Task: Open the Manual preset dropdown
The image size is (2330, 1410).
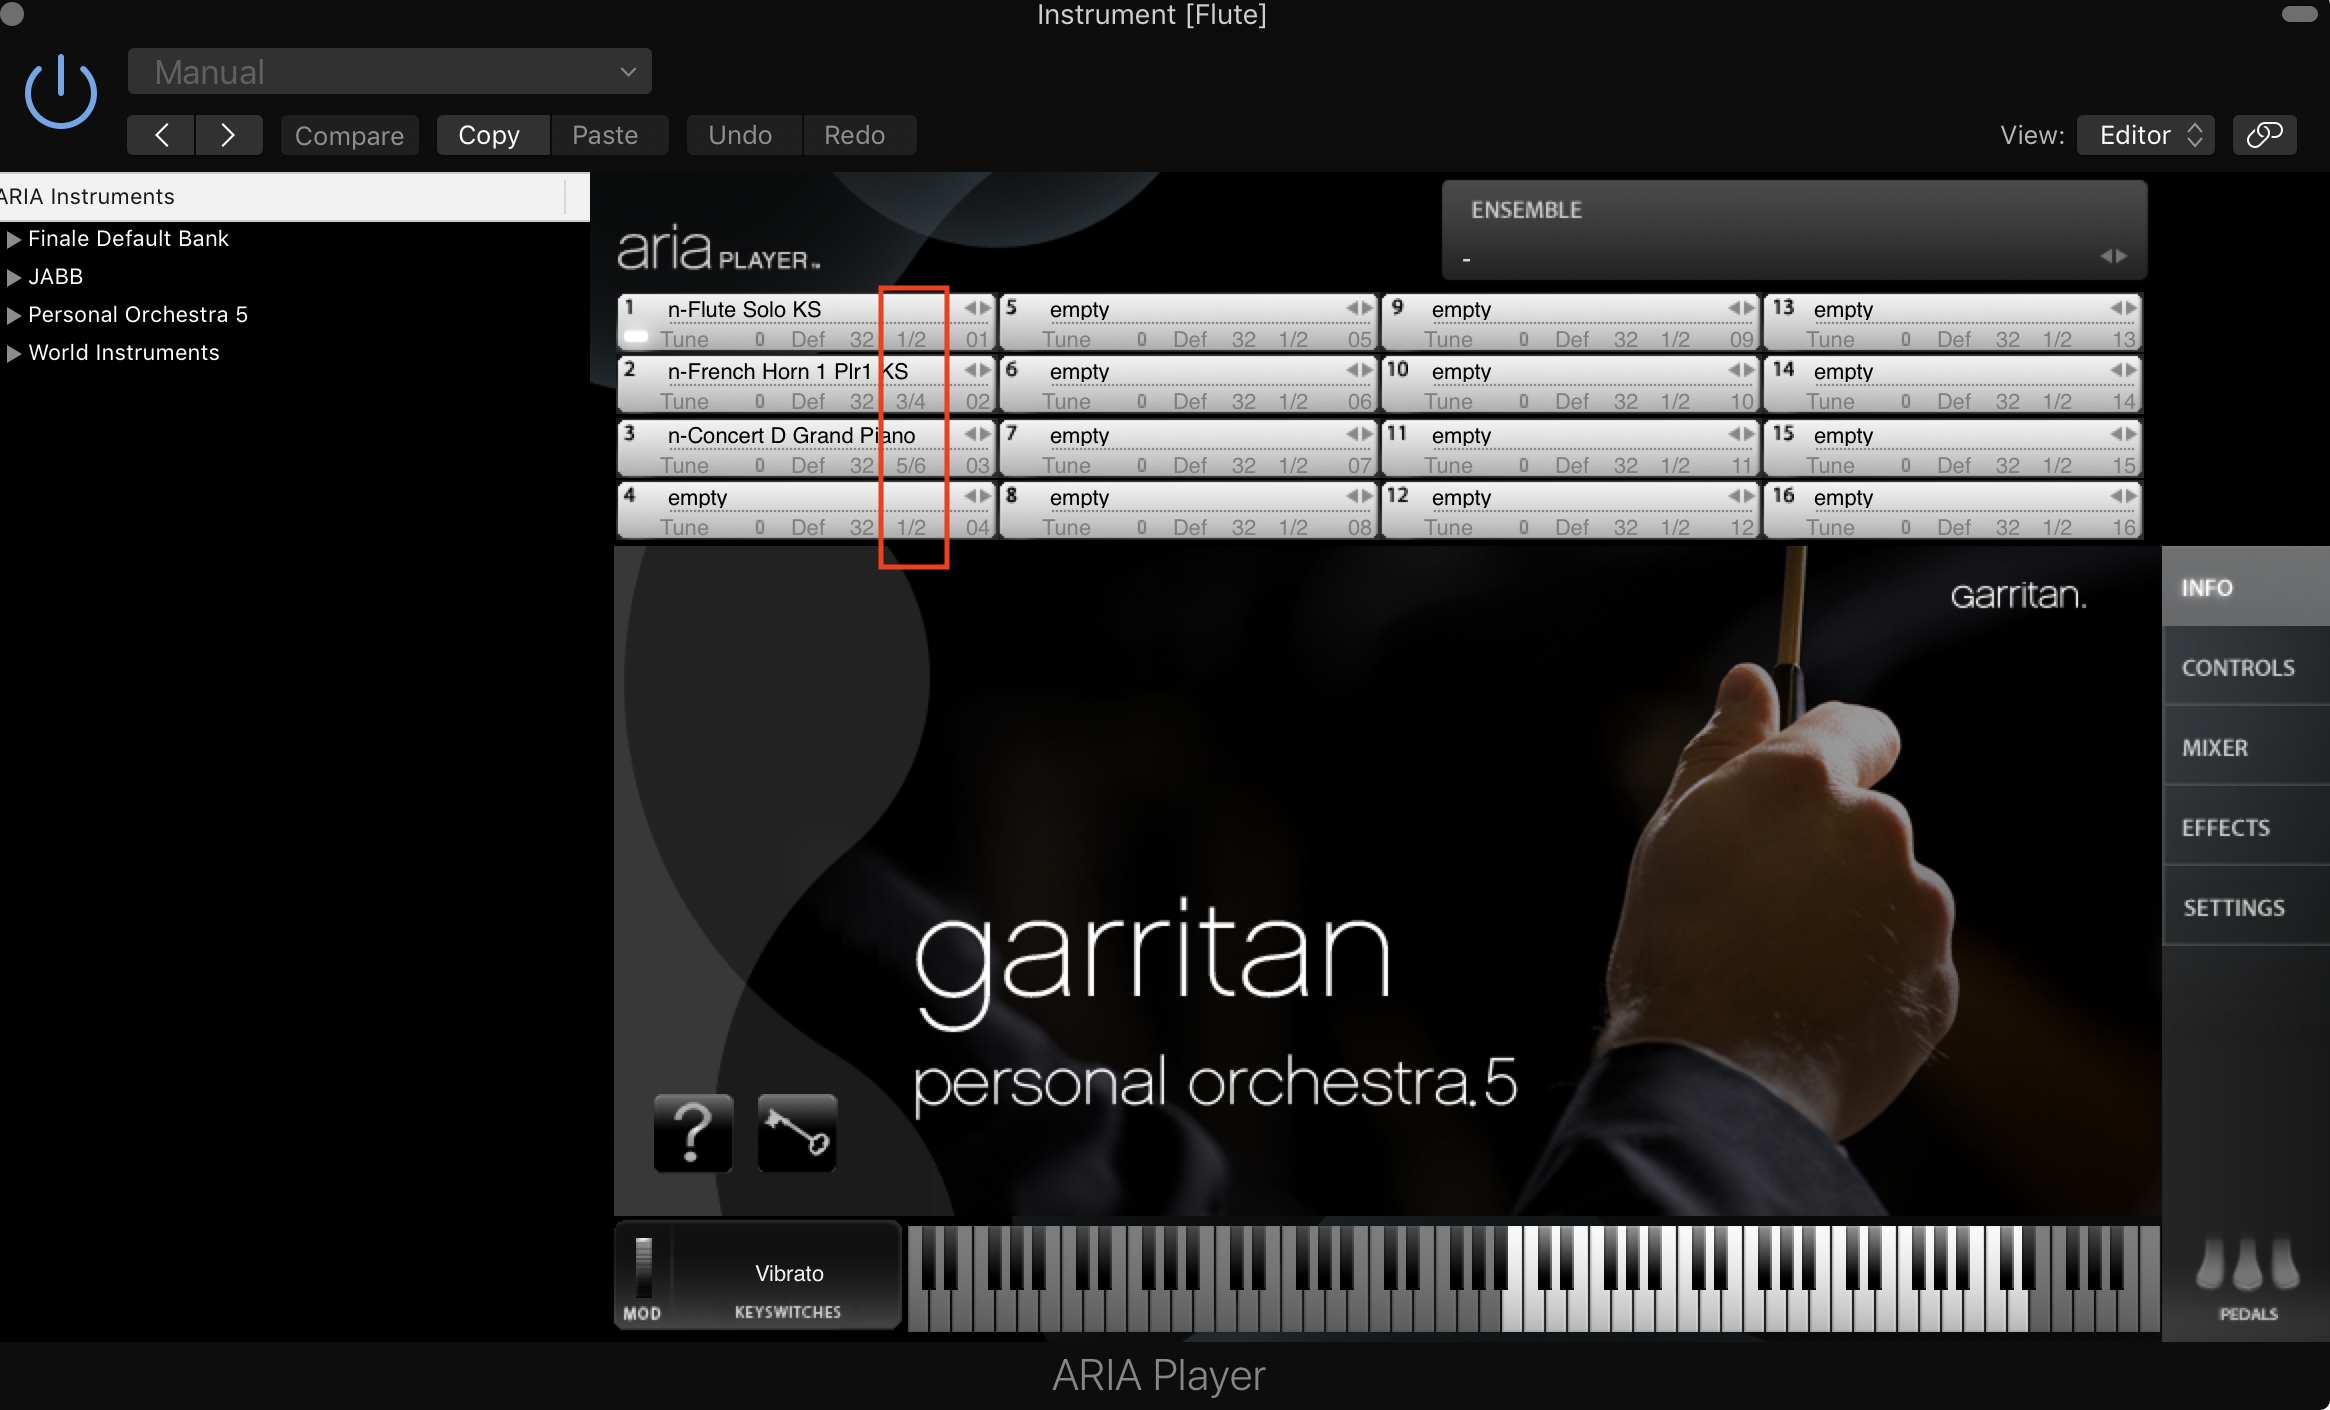Action: [390, 72]
